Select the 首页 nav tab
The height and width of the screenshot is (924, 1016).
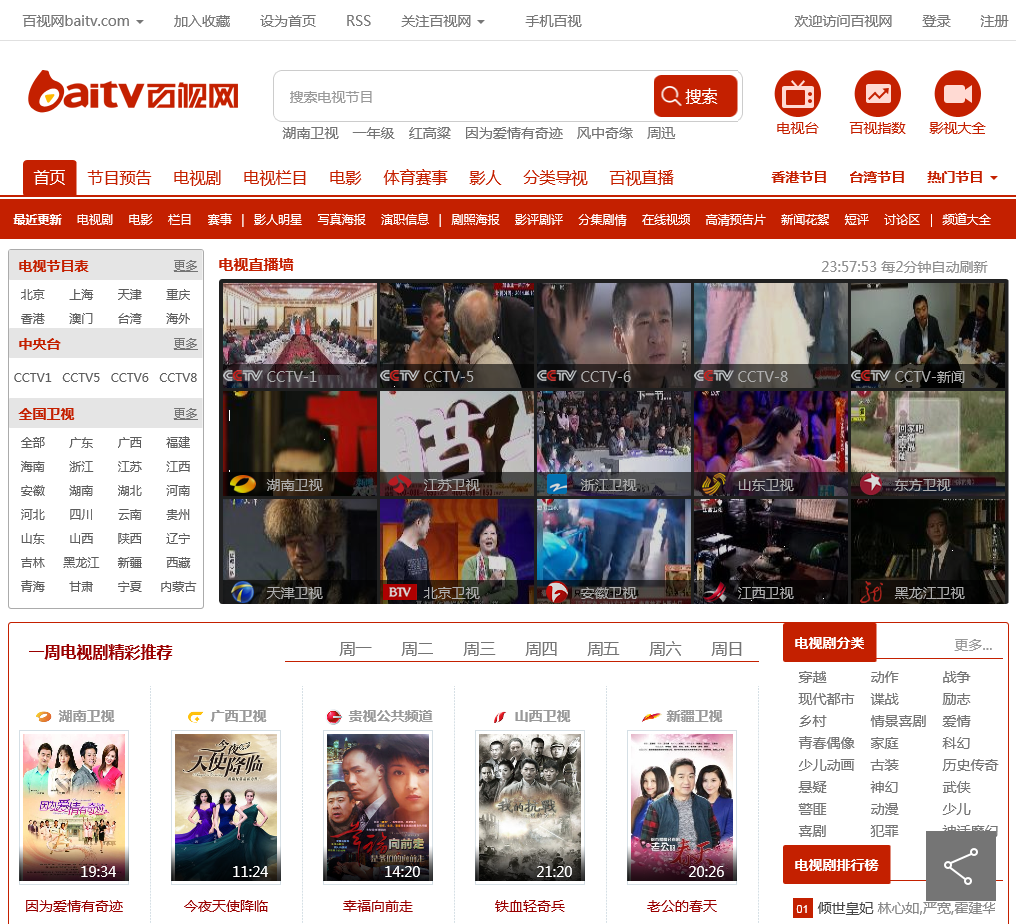coord(50,178)
